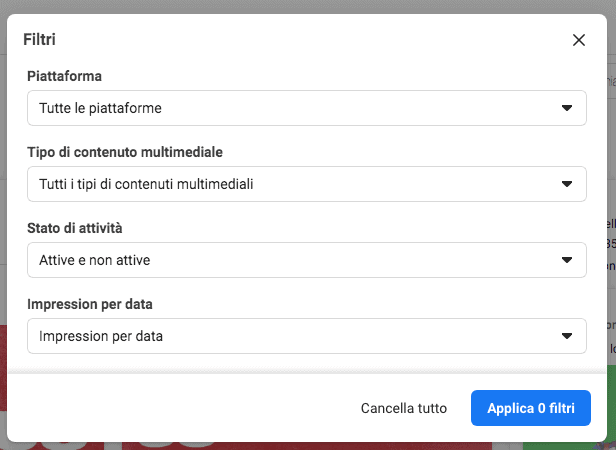
Task: Click the Cancella tutto link
Action: (x=404, y=408)
